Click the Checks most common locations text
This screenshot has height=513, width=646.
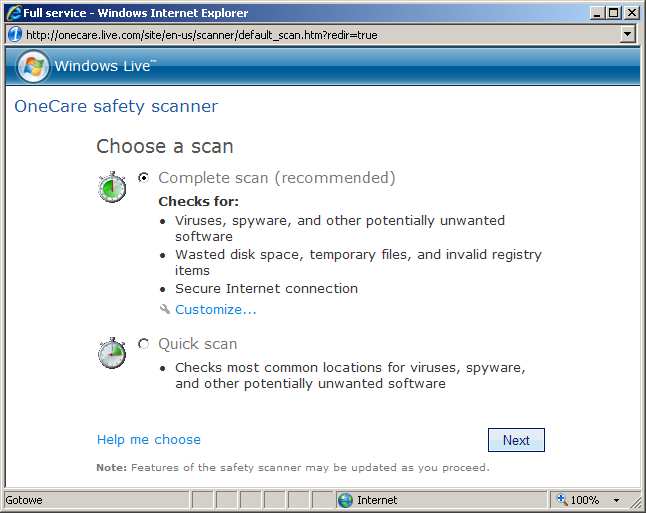(x=350, y=375)
